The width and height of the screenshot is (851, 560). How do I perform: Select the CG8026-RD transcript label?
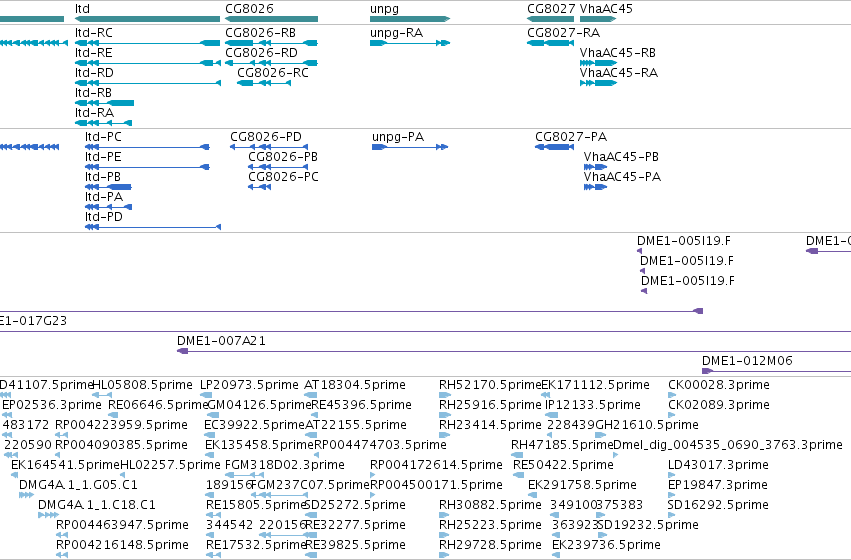click(x=262, y=53)
